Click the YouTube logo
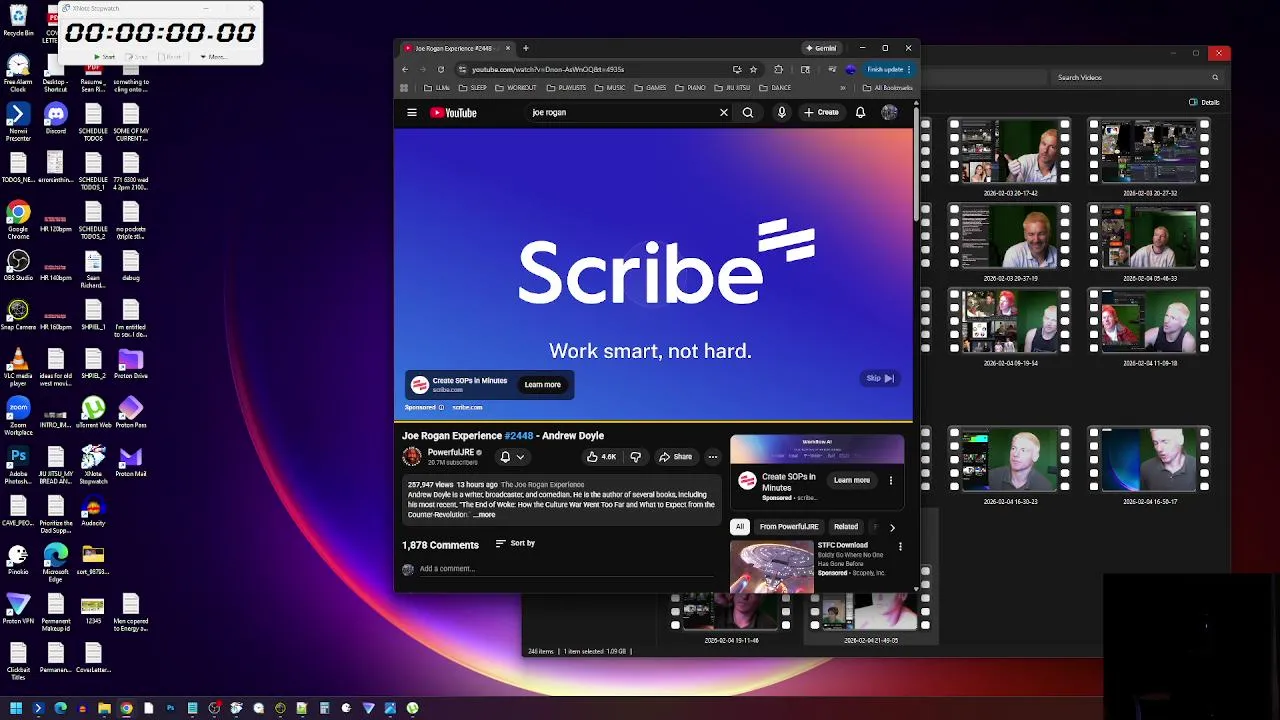Screen dimensions: 1280x720 click(x=453, y=113)
